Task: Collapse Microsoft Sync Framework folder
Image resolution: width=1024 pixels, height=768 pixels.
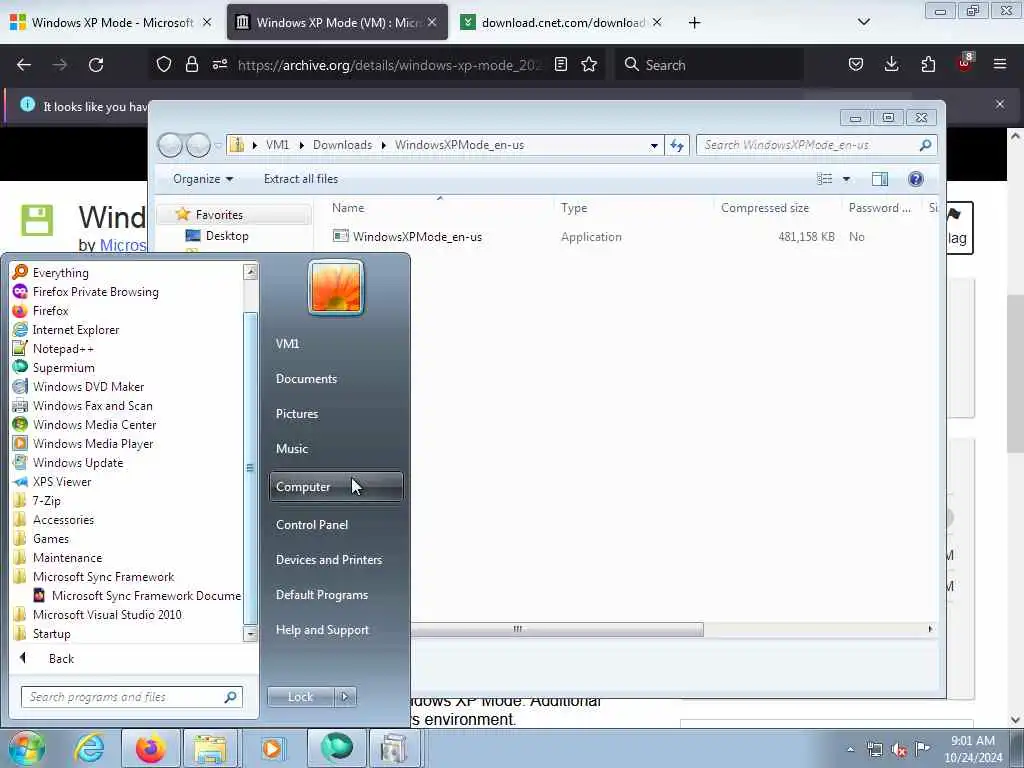Action: click(103, 577)
